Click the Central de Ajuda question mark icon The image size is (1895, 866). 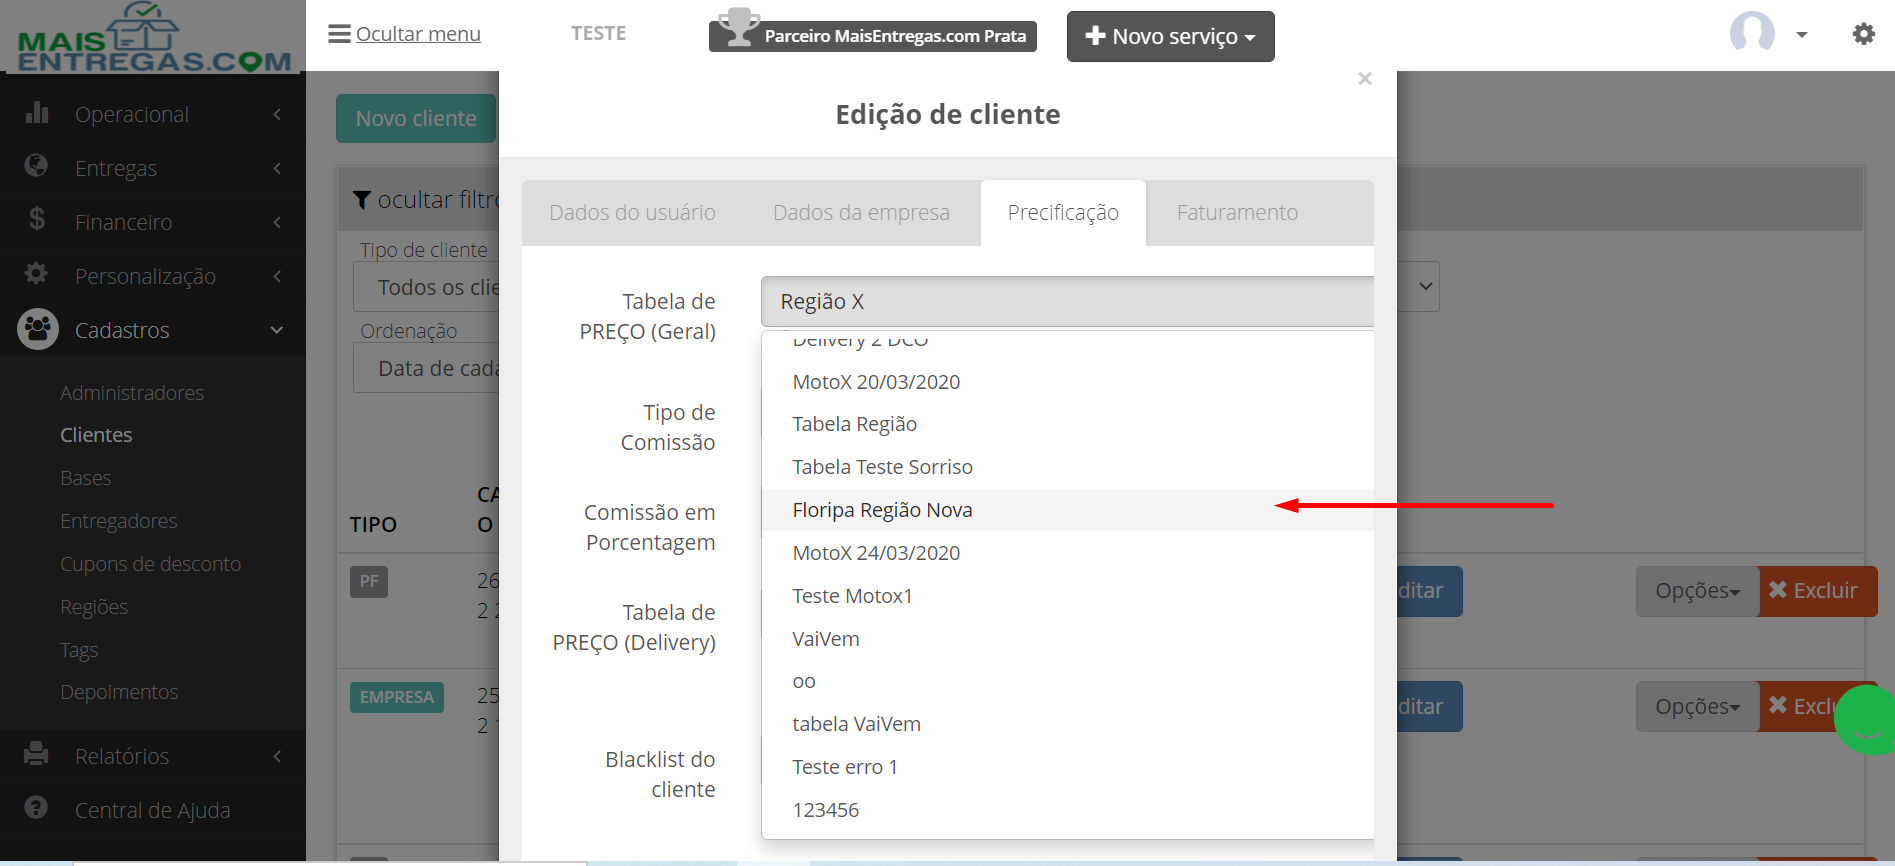coord(37,808)
